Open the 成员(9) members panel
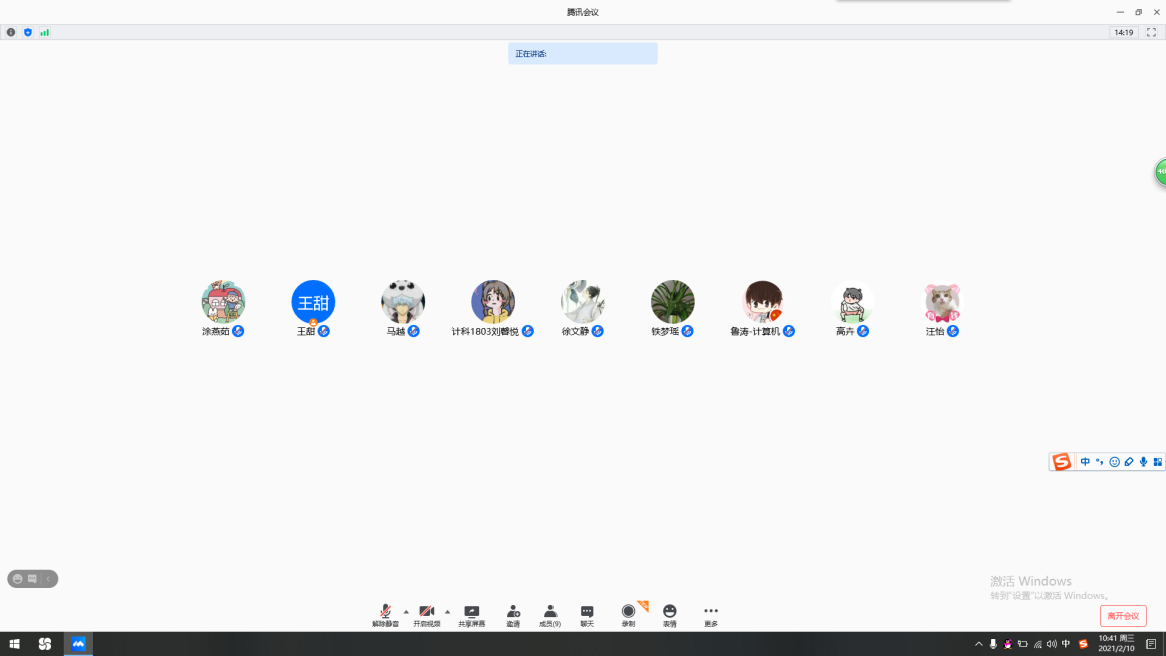 click(x=550, y=615)
